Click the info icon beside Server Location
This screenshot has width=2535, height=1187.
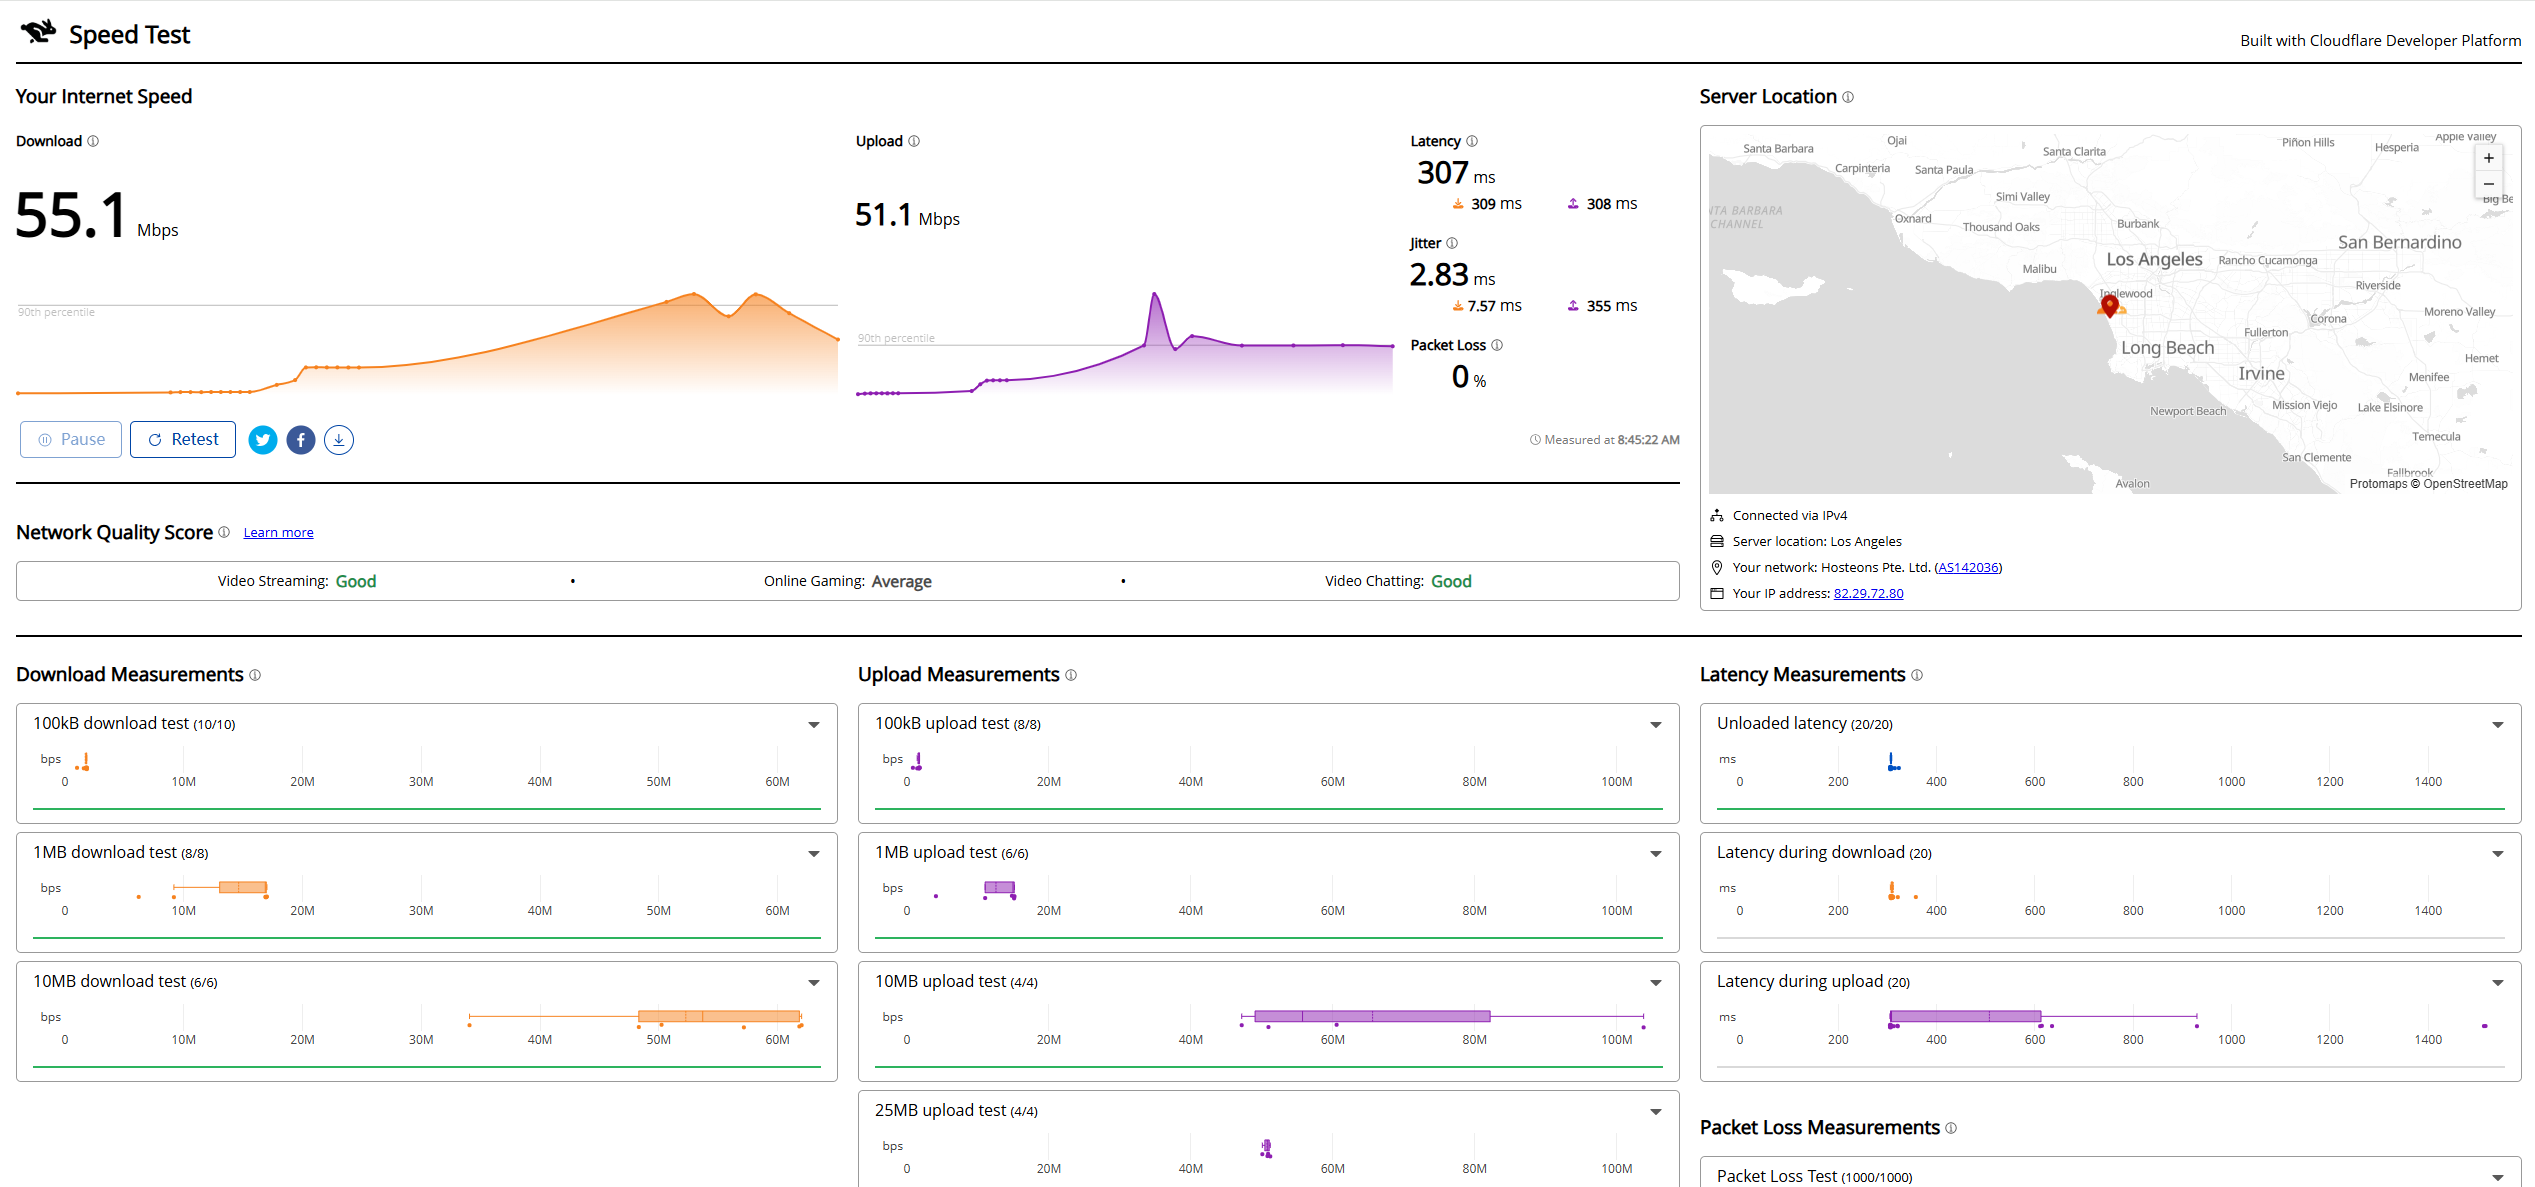1848,97
